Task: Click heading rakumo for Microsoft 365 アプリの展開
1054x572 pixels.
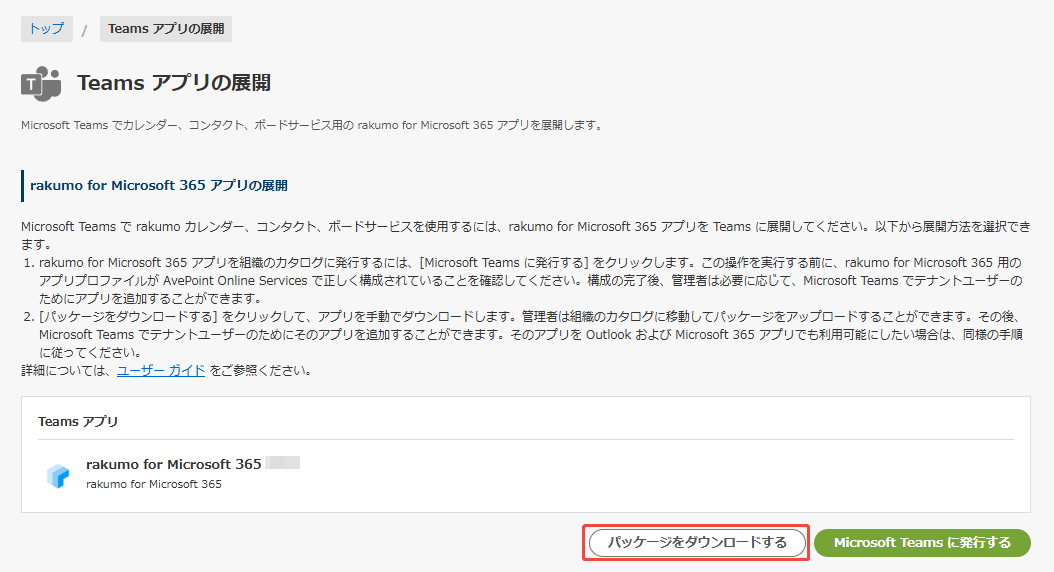Action: 159,186
